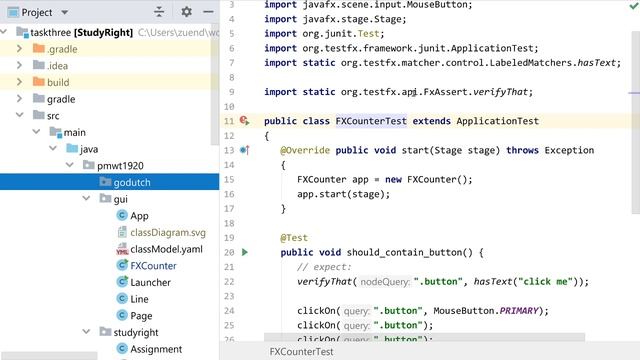Select the godutch package
The image size is (640, 360).
(109, 182)
